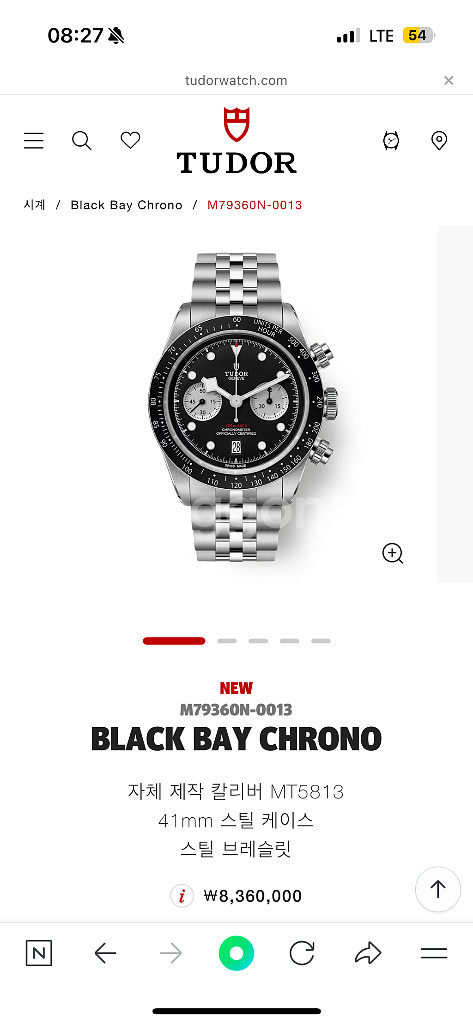Tap the search magnifier icon

tap(82, 140)
